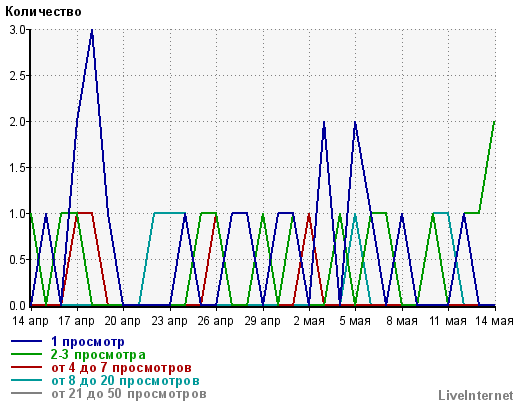The image size is (520, 405).
Task: Click the green line endpoint at 14 мая
Action: 495,122
